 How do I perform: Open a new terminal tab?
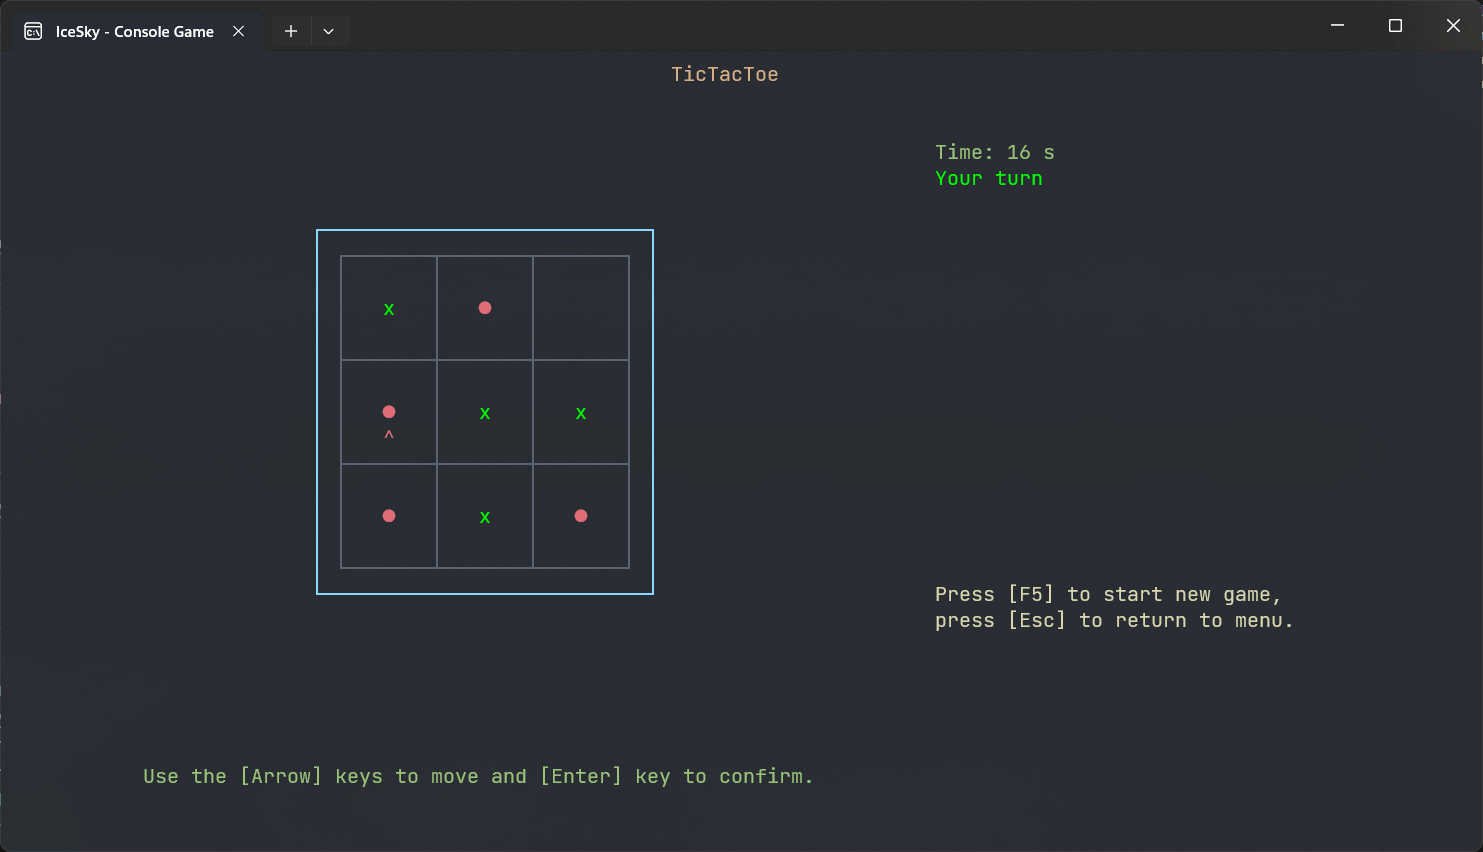291,31
